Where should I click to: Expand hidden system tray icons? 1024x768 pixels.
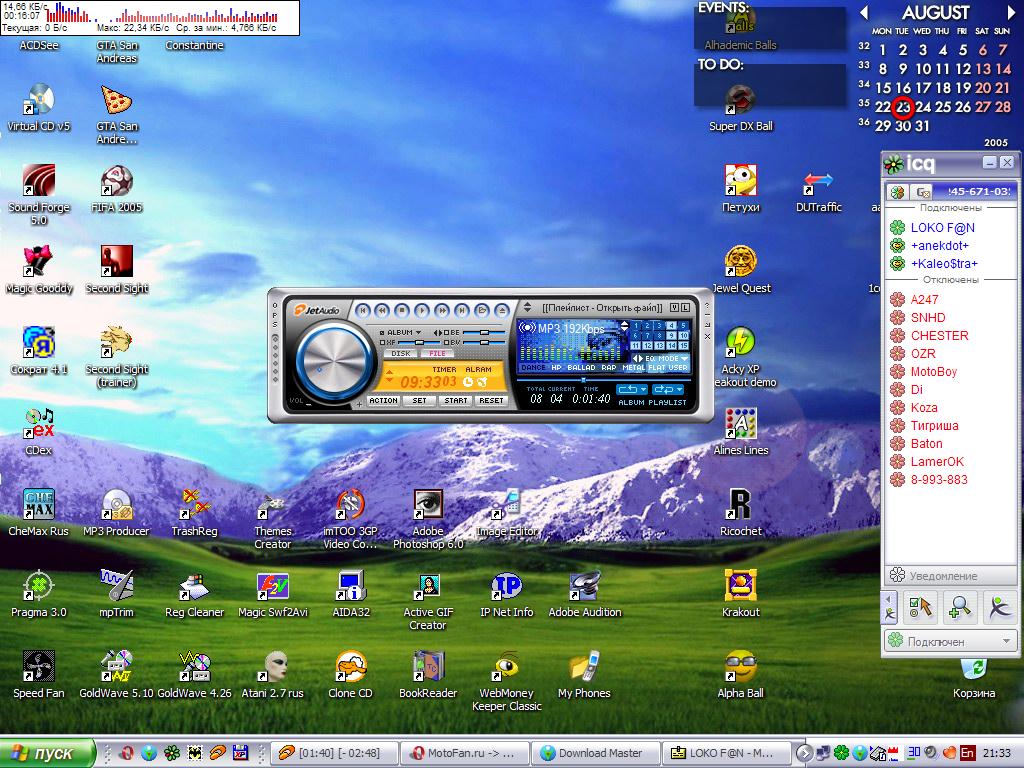[805, 753]
